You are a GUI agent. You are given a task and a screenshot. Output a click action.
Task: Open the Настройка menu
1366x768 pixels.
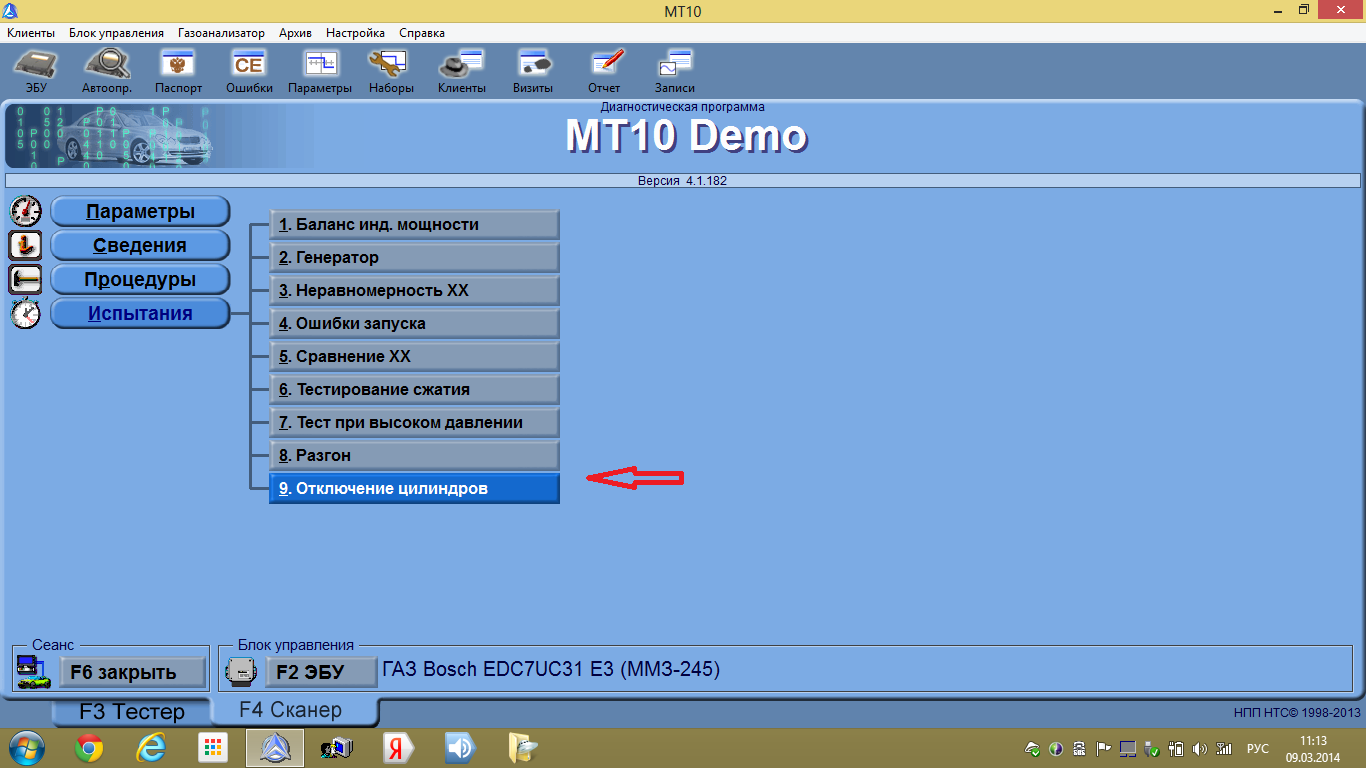pos(356,32)
